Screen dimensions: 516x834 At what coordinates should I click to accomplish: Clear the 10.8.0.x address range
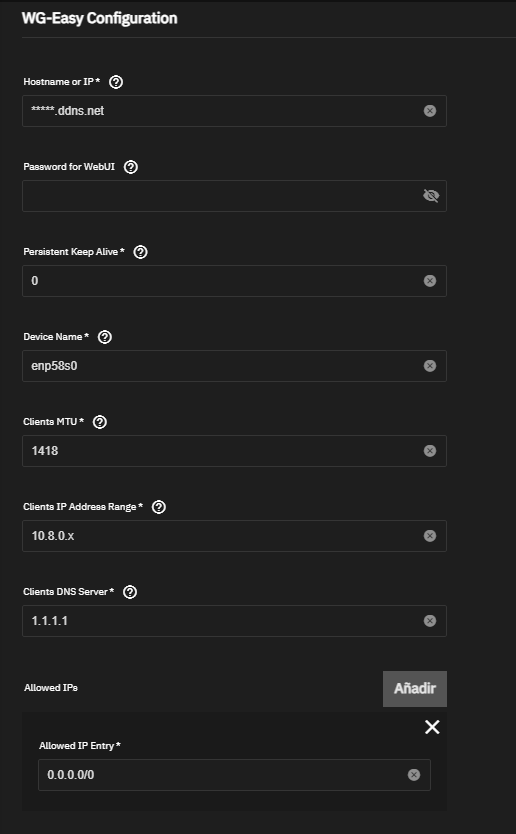430,536
